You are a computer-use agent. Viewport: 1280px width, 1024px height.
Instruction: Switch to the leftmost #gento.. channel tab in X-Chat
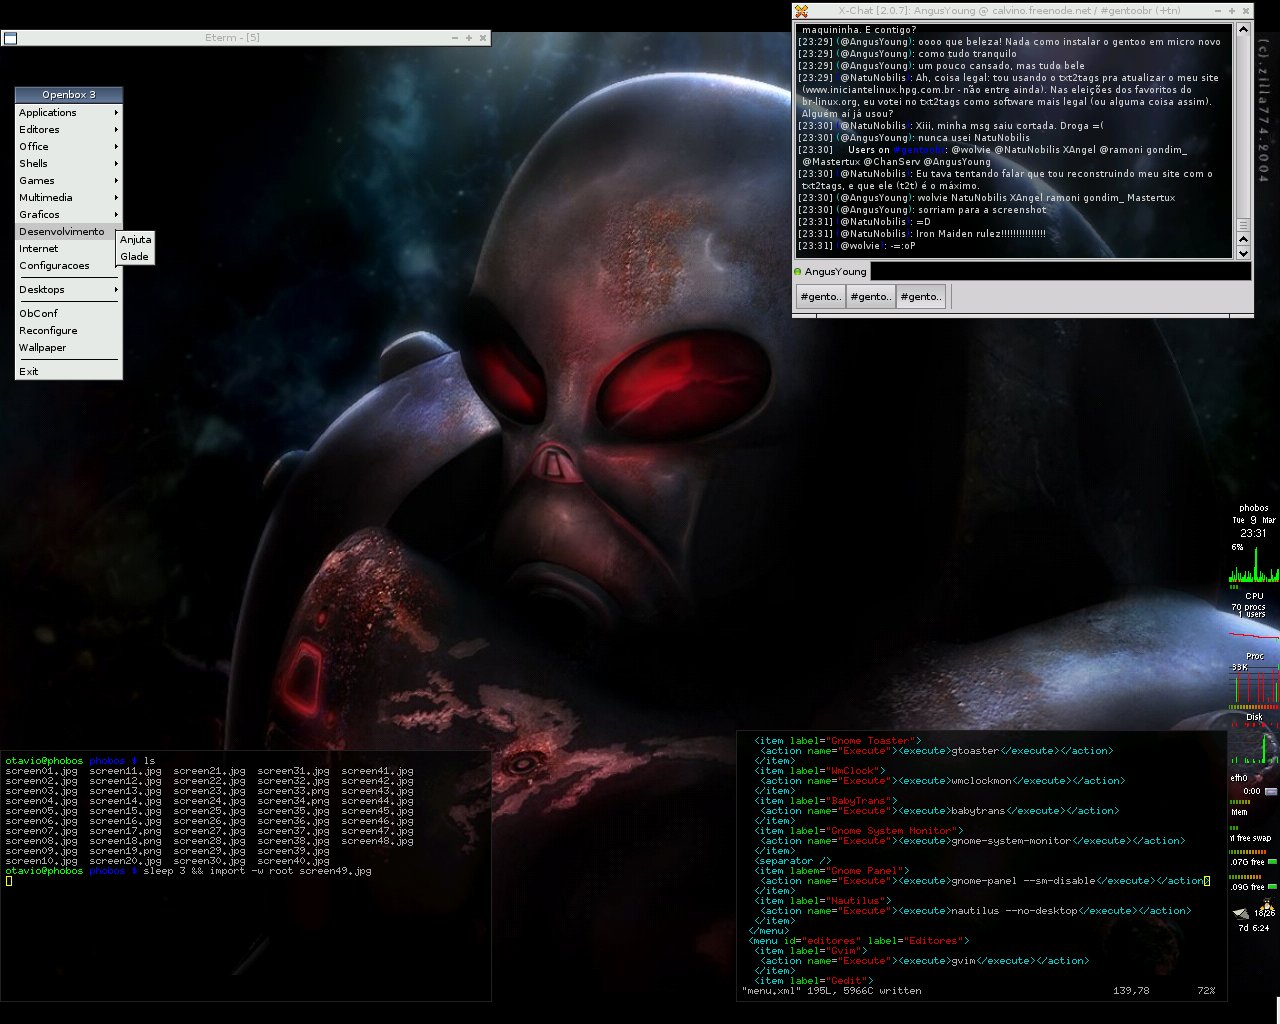pos(821,297)
